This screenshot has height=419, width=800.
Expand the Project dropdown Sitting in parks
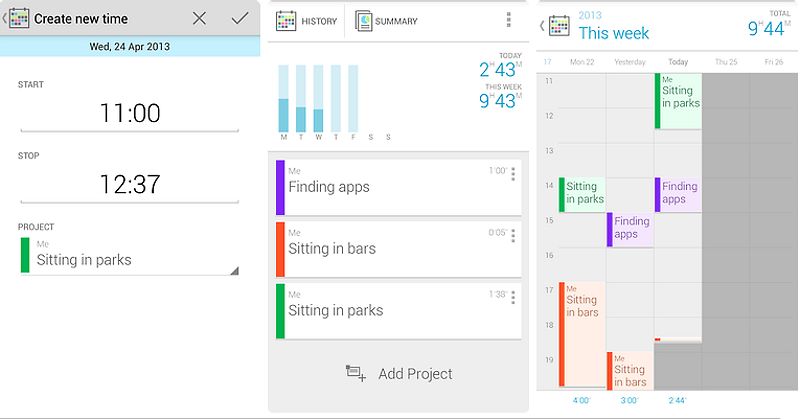pos(129,255)
